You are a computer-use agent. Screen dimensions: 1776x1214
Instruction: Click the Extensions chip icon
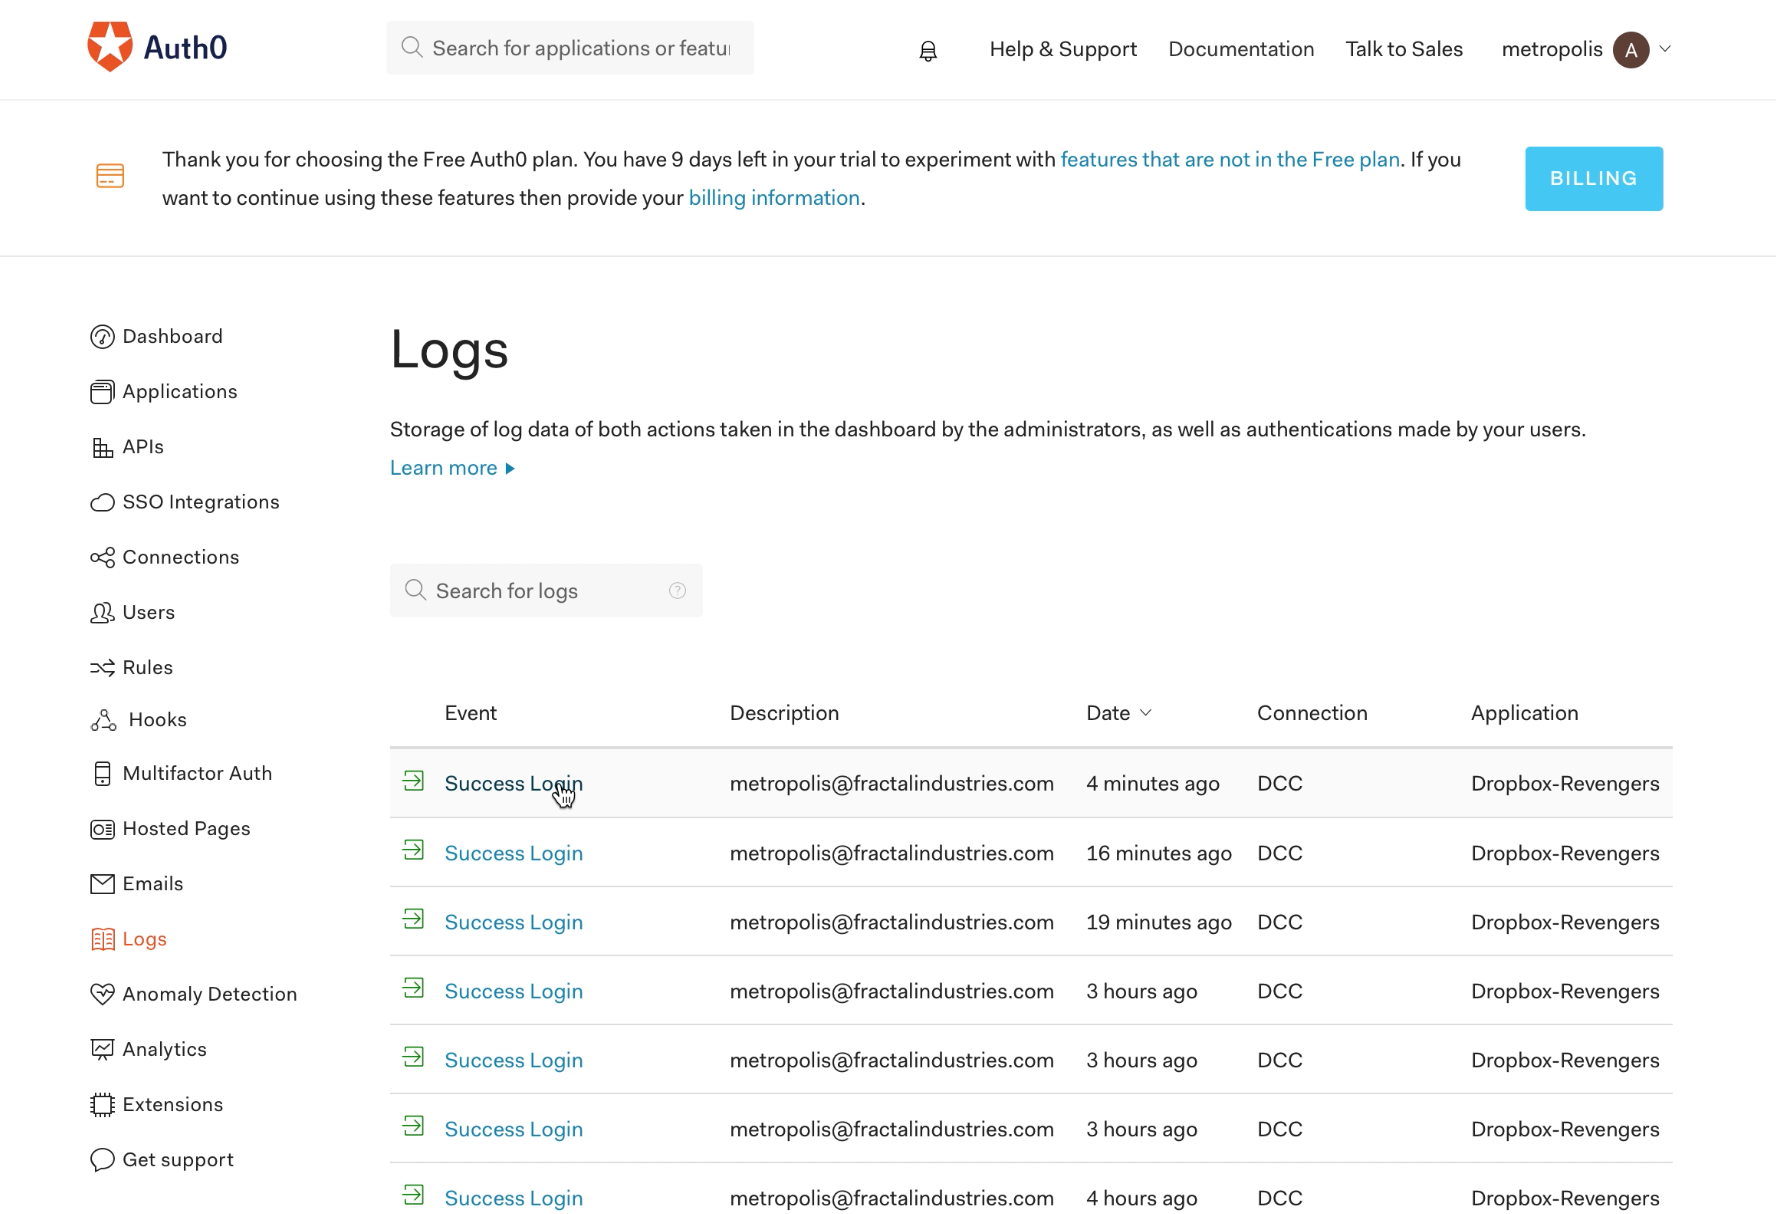102,1104
